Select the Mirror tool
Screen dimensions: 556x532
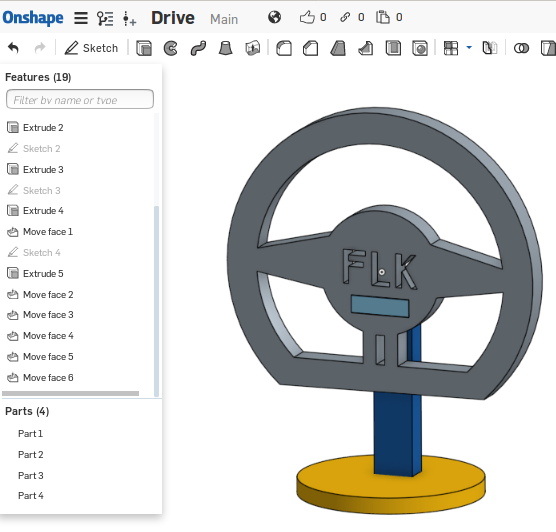click(x=490, y=48)
